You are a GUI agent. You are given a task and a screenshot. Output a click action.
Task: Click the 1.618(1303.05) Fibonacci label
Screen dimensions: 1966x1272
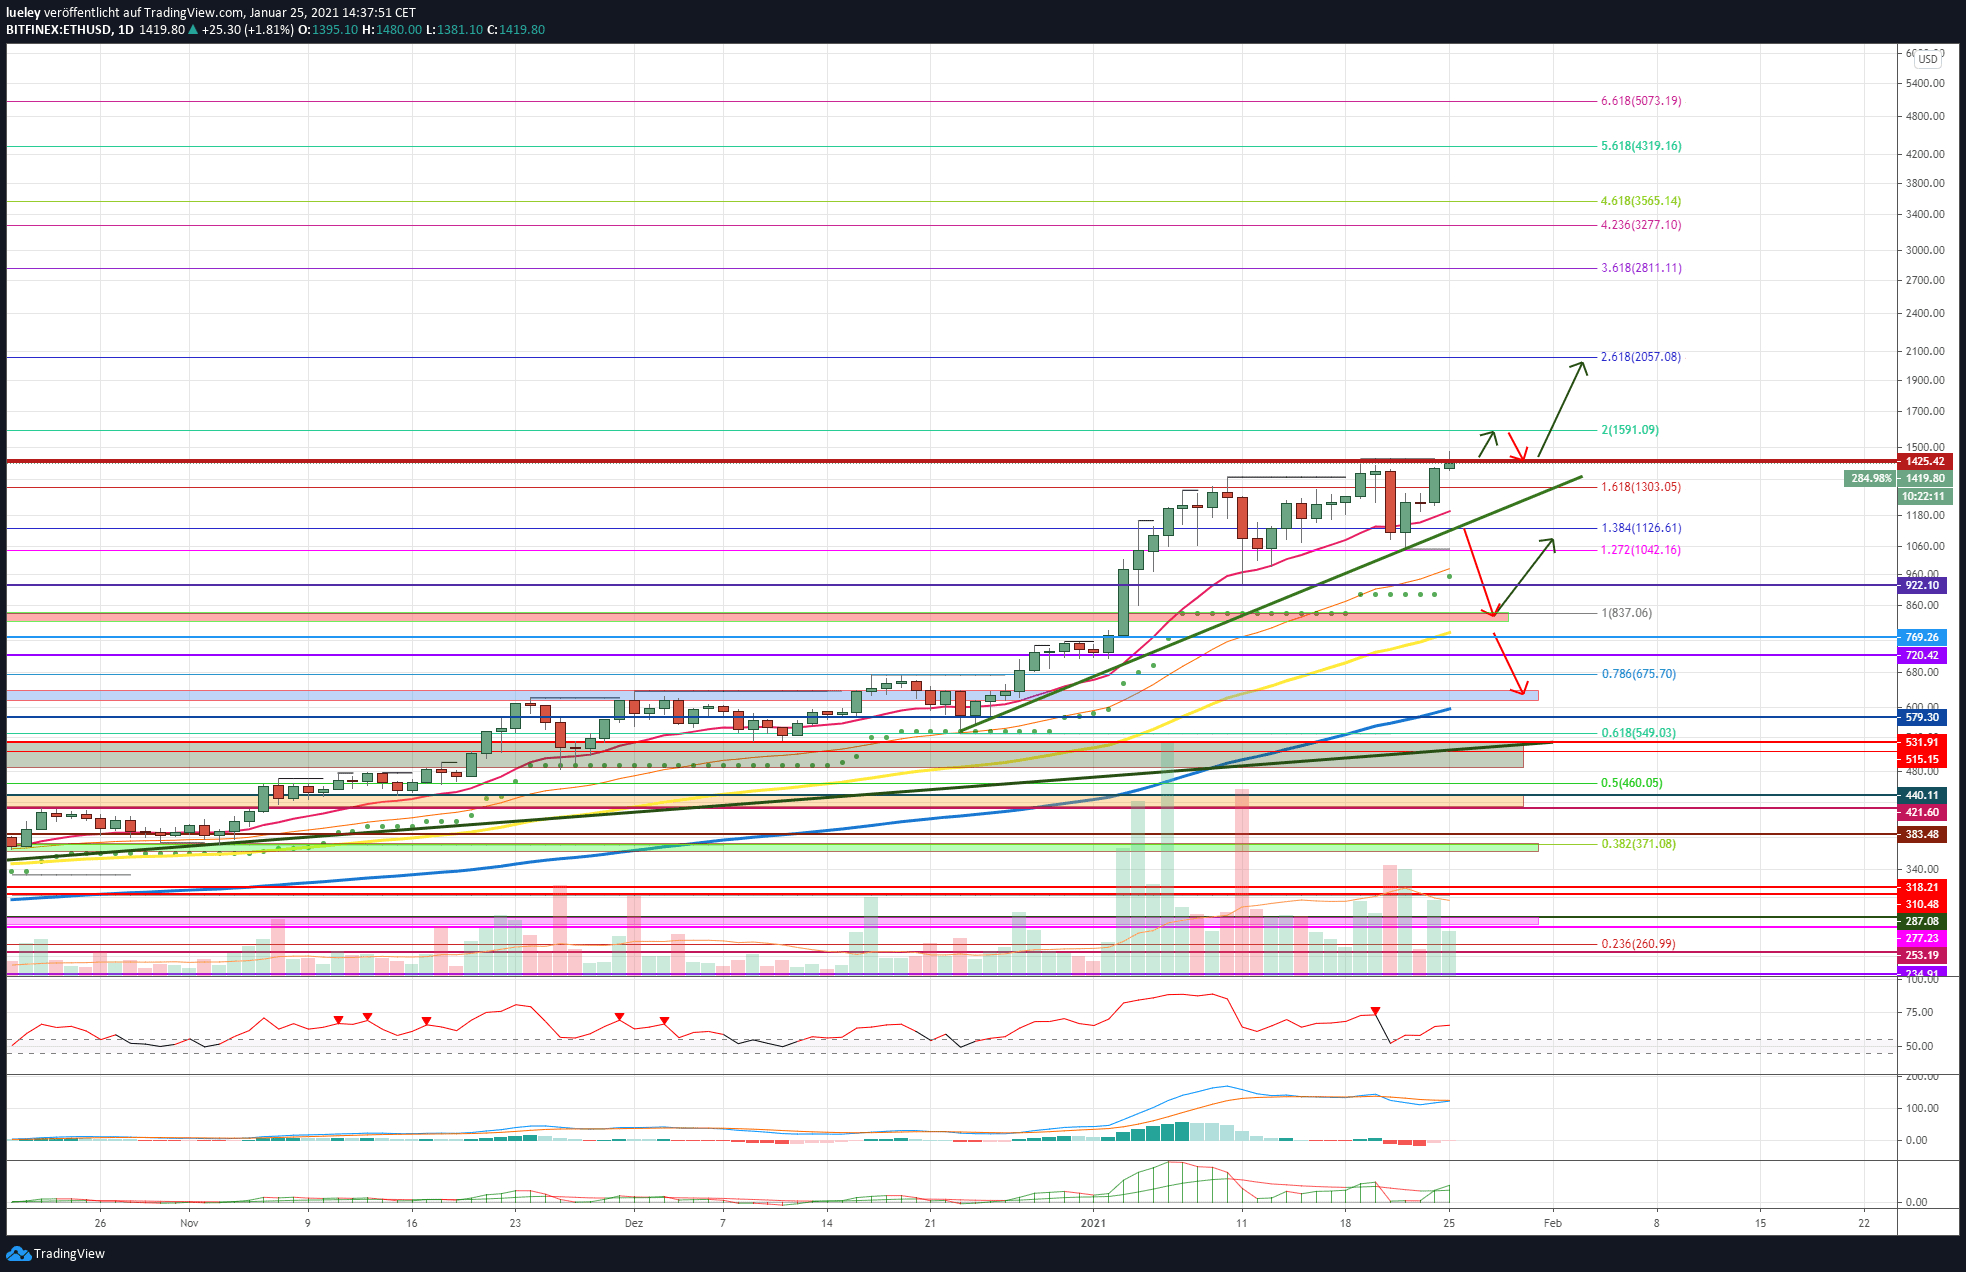[1641, 487]
